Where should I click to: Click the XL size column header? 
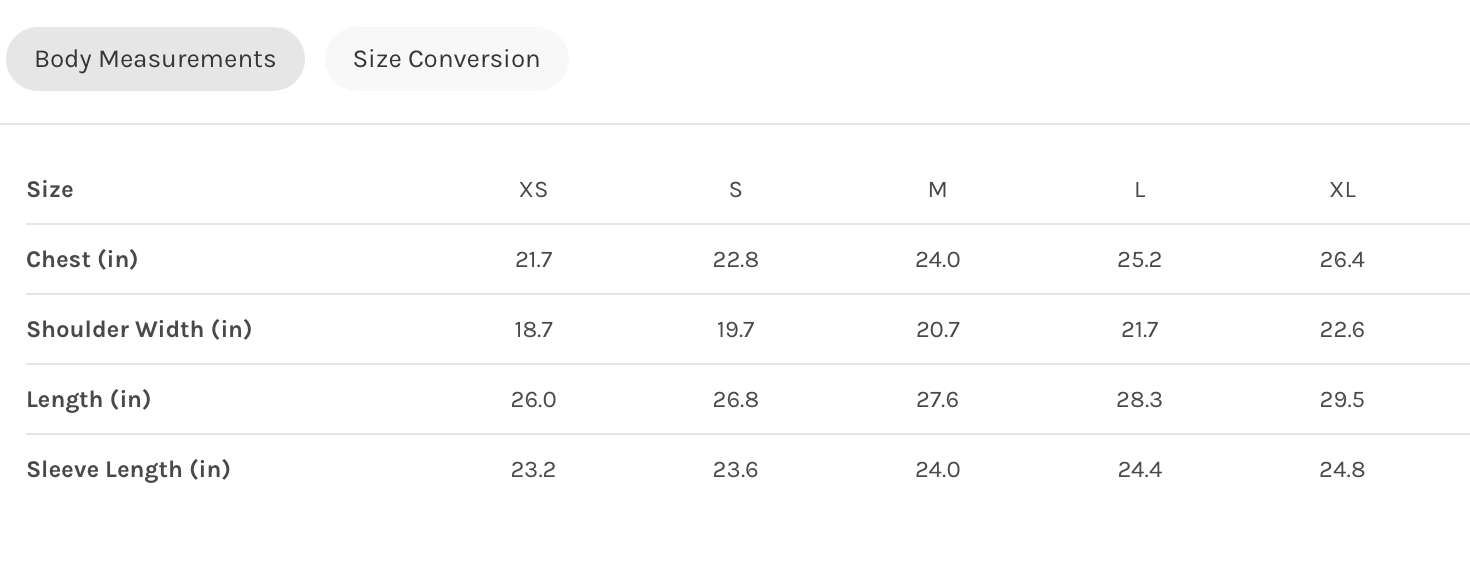(x=1342, y=190)
